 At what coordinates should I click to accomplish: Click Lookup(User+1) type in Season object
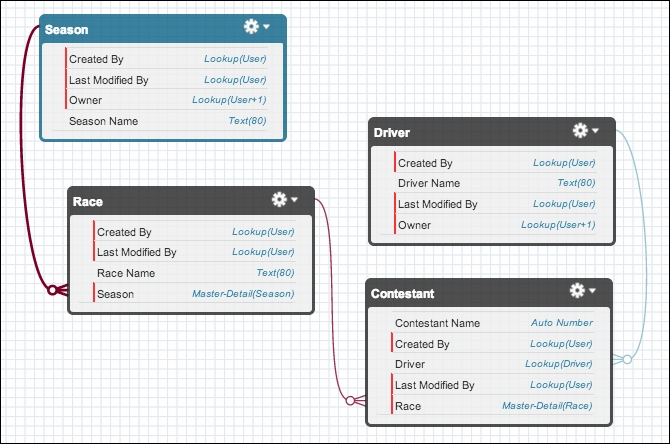pyautogui.click(x=229, y=100)
